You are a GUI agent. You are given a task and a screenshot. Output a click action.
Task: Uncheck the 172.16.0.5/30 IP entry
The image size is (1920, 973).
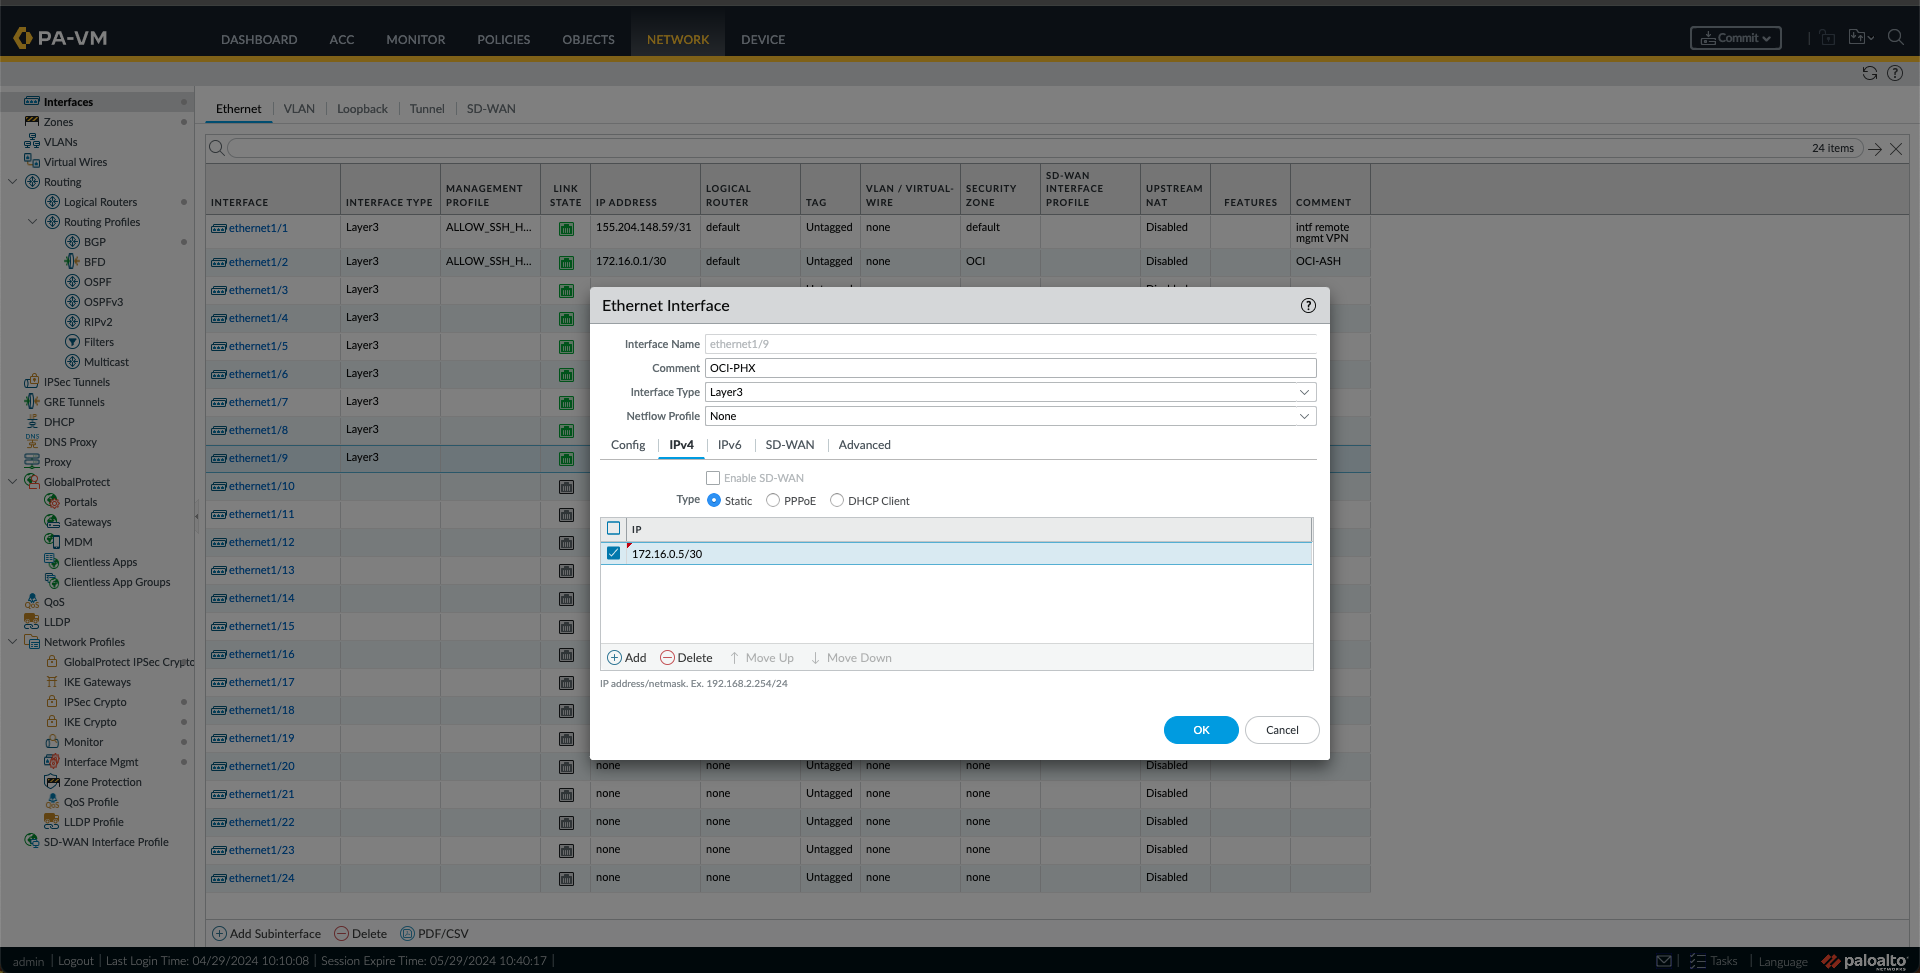click(x=613, y=552)
